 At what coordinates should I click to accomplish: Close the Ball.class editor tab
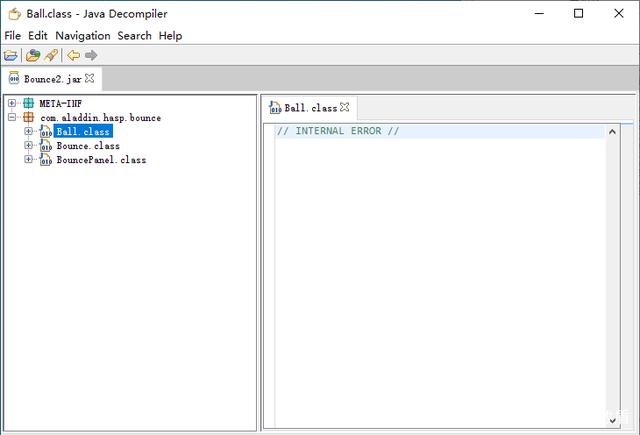tap(345, 107)
